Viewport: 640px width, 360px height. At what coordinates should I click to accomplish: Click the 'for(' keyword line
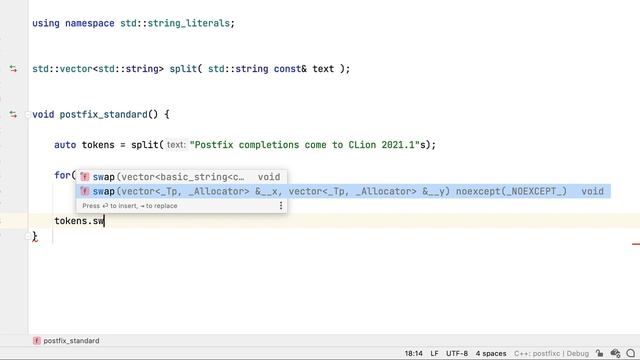tap(65, 176)
